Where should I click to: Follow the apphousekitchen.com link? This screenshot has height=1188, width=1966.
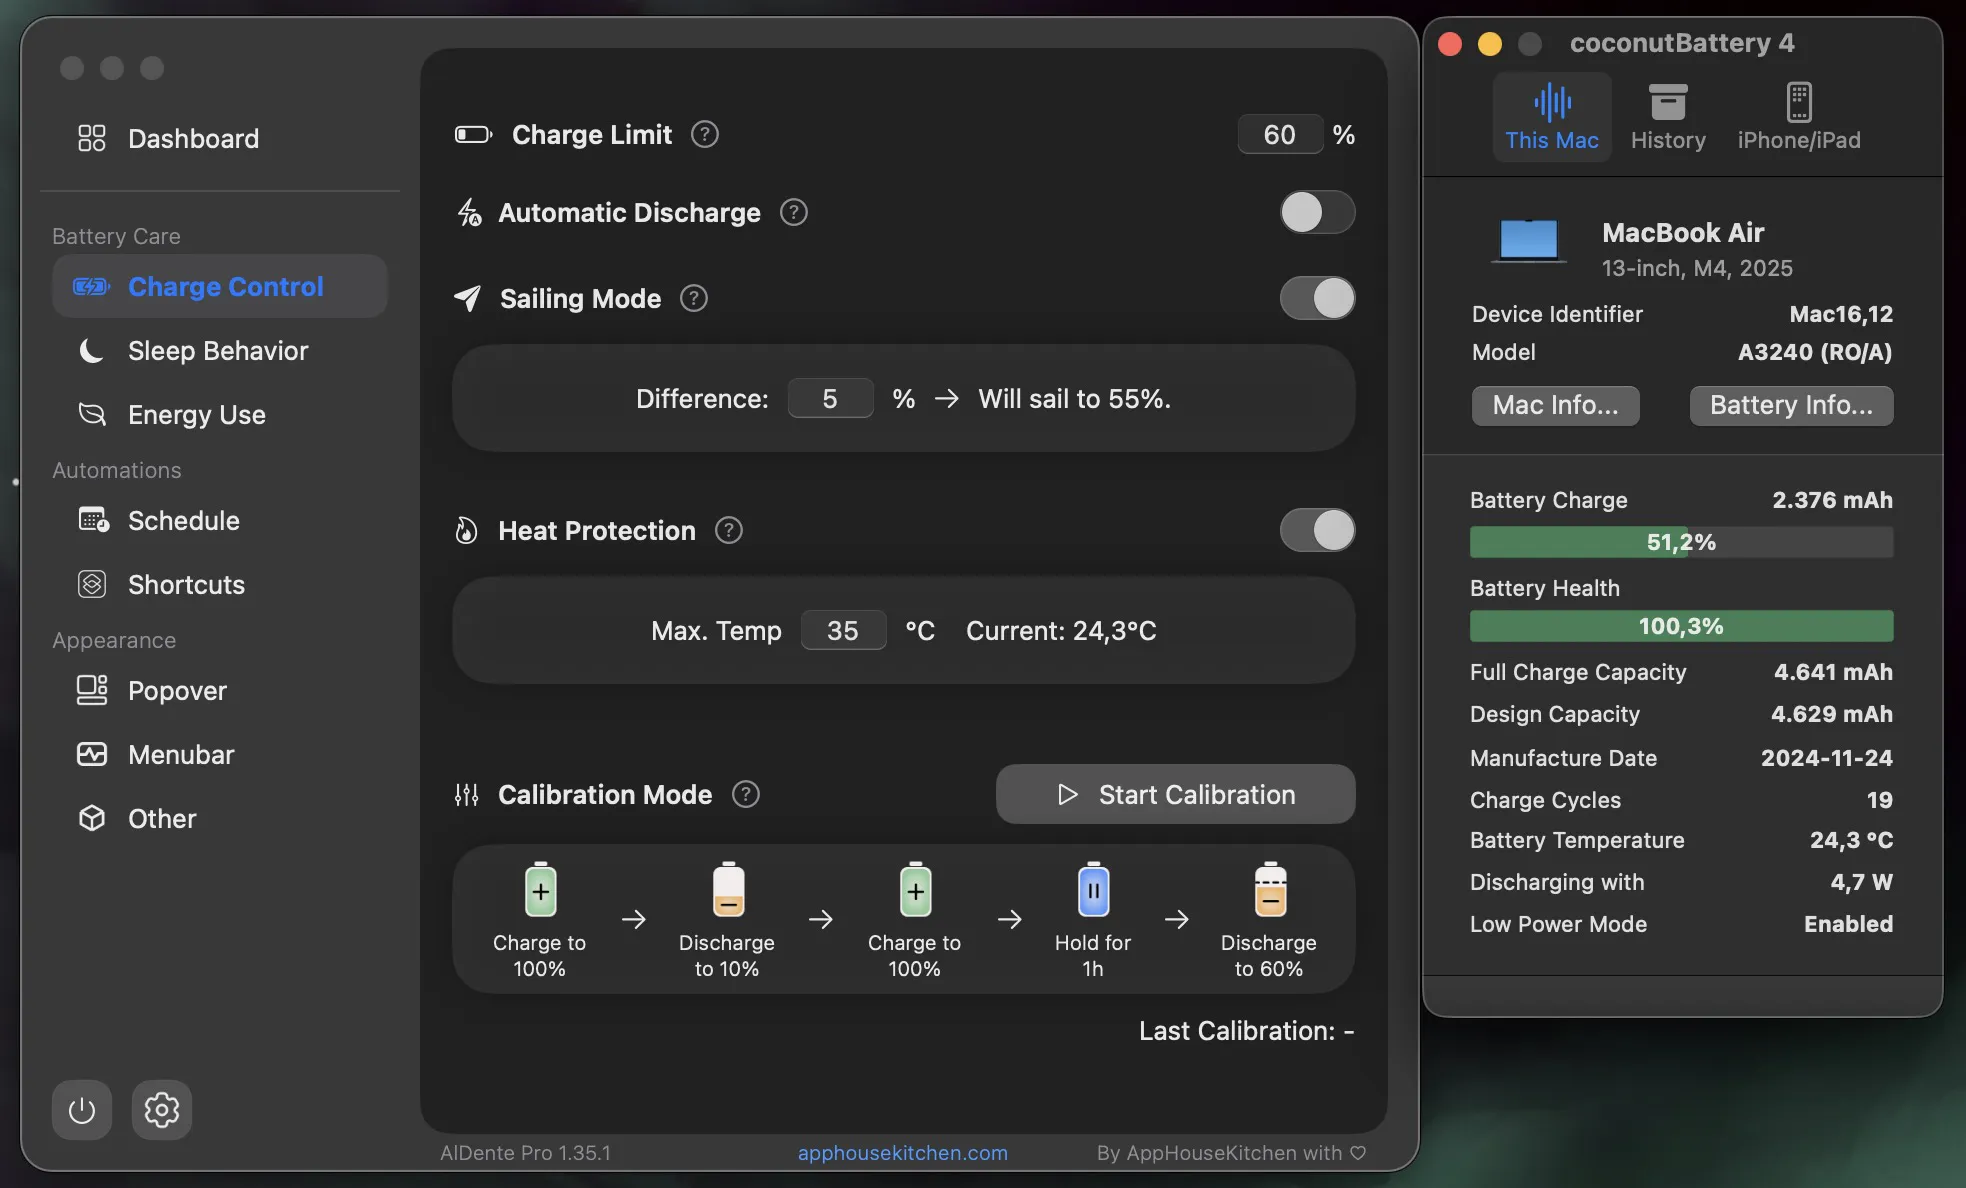pyautogui.click(x=902, y=1153)
